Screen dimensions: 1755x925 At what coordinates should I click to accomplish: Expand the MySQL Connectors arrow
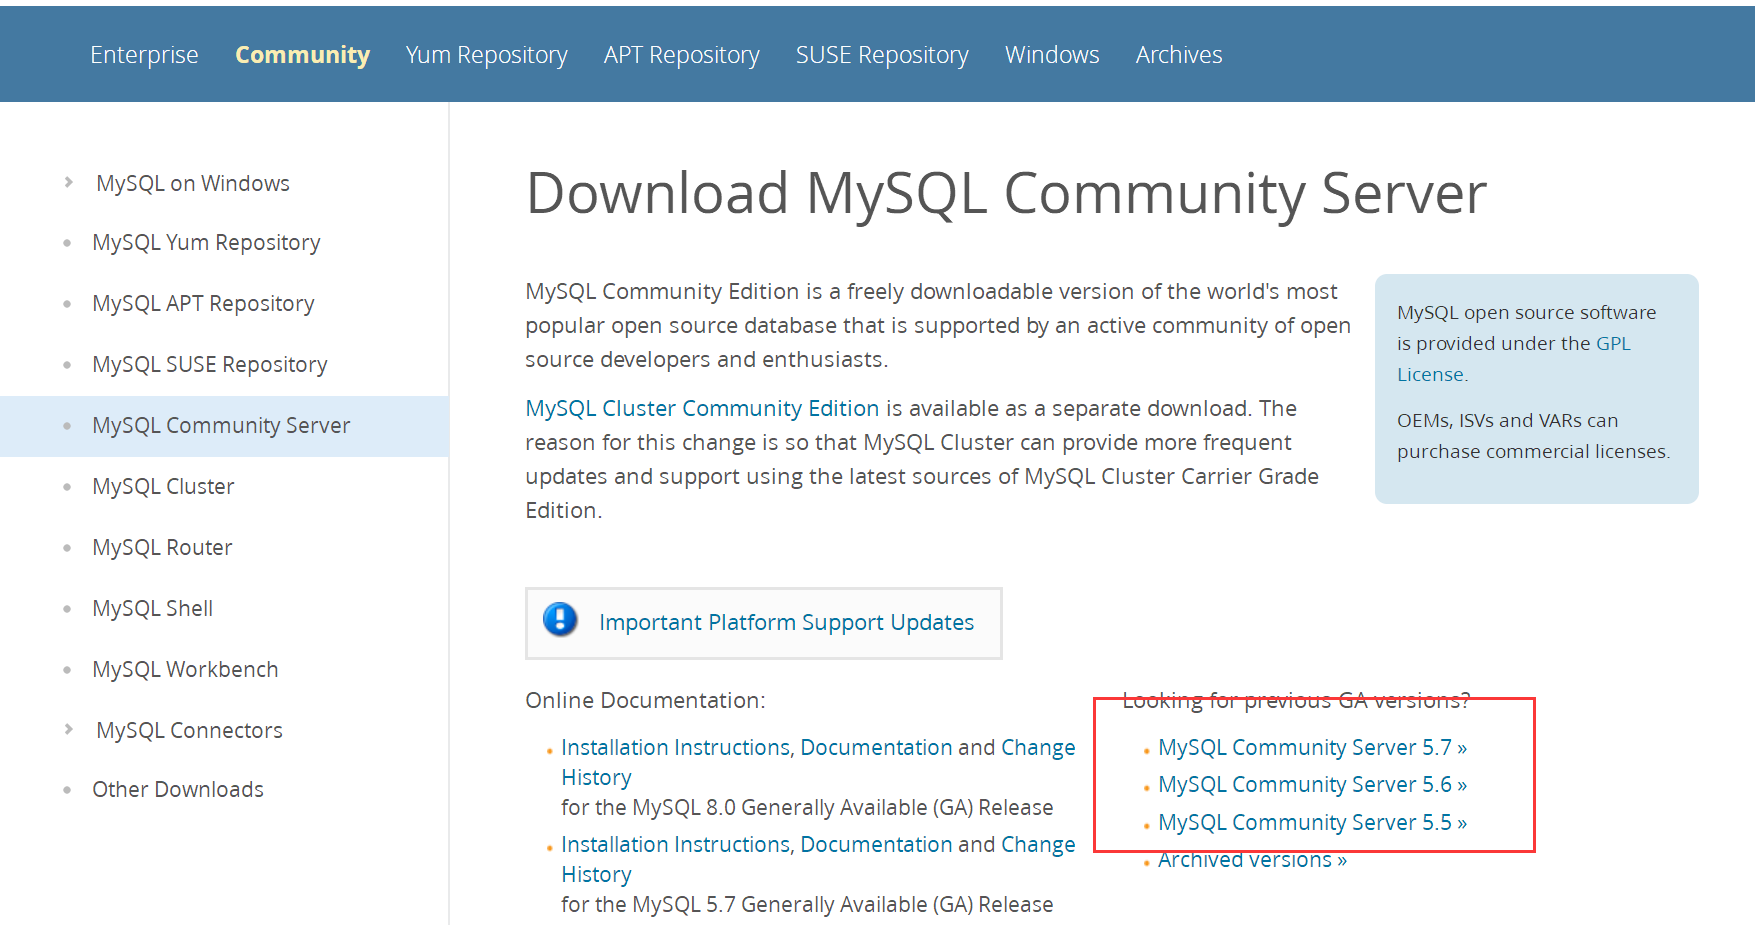(x=68, y=729)
